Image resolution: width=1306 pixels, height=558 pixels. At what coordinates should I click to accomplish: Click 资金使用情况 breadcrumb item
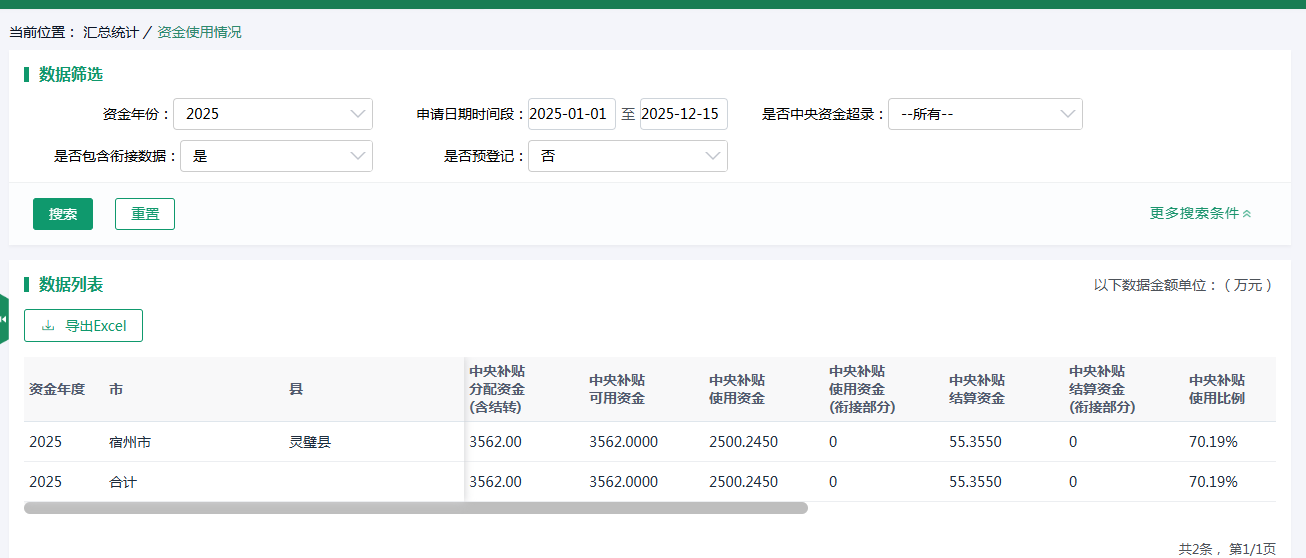(199, 32)
